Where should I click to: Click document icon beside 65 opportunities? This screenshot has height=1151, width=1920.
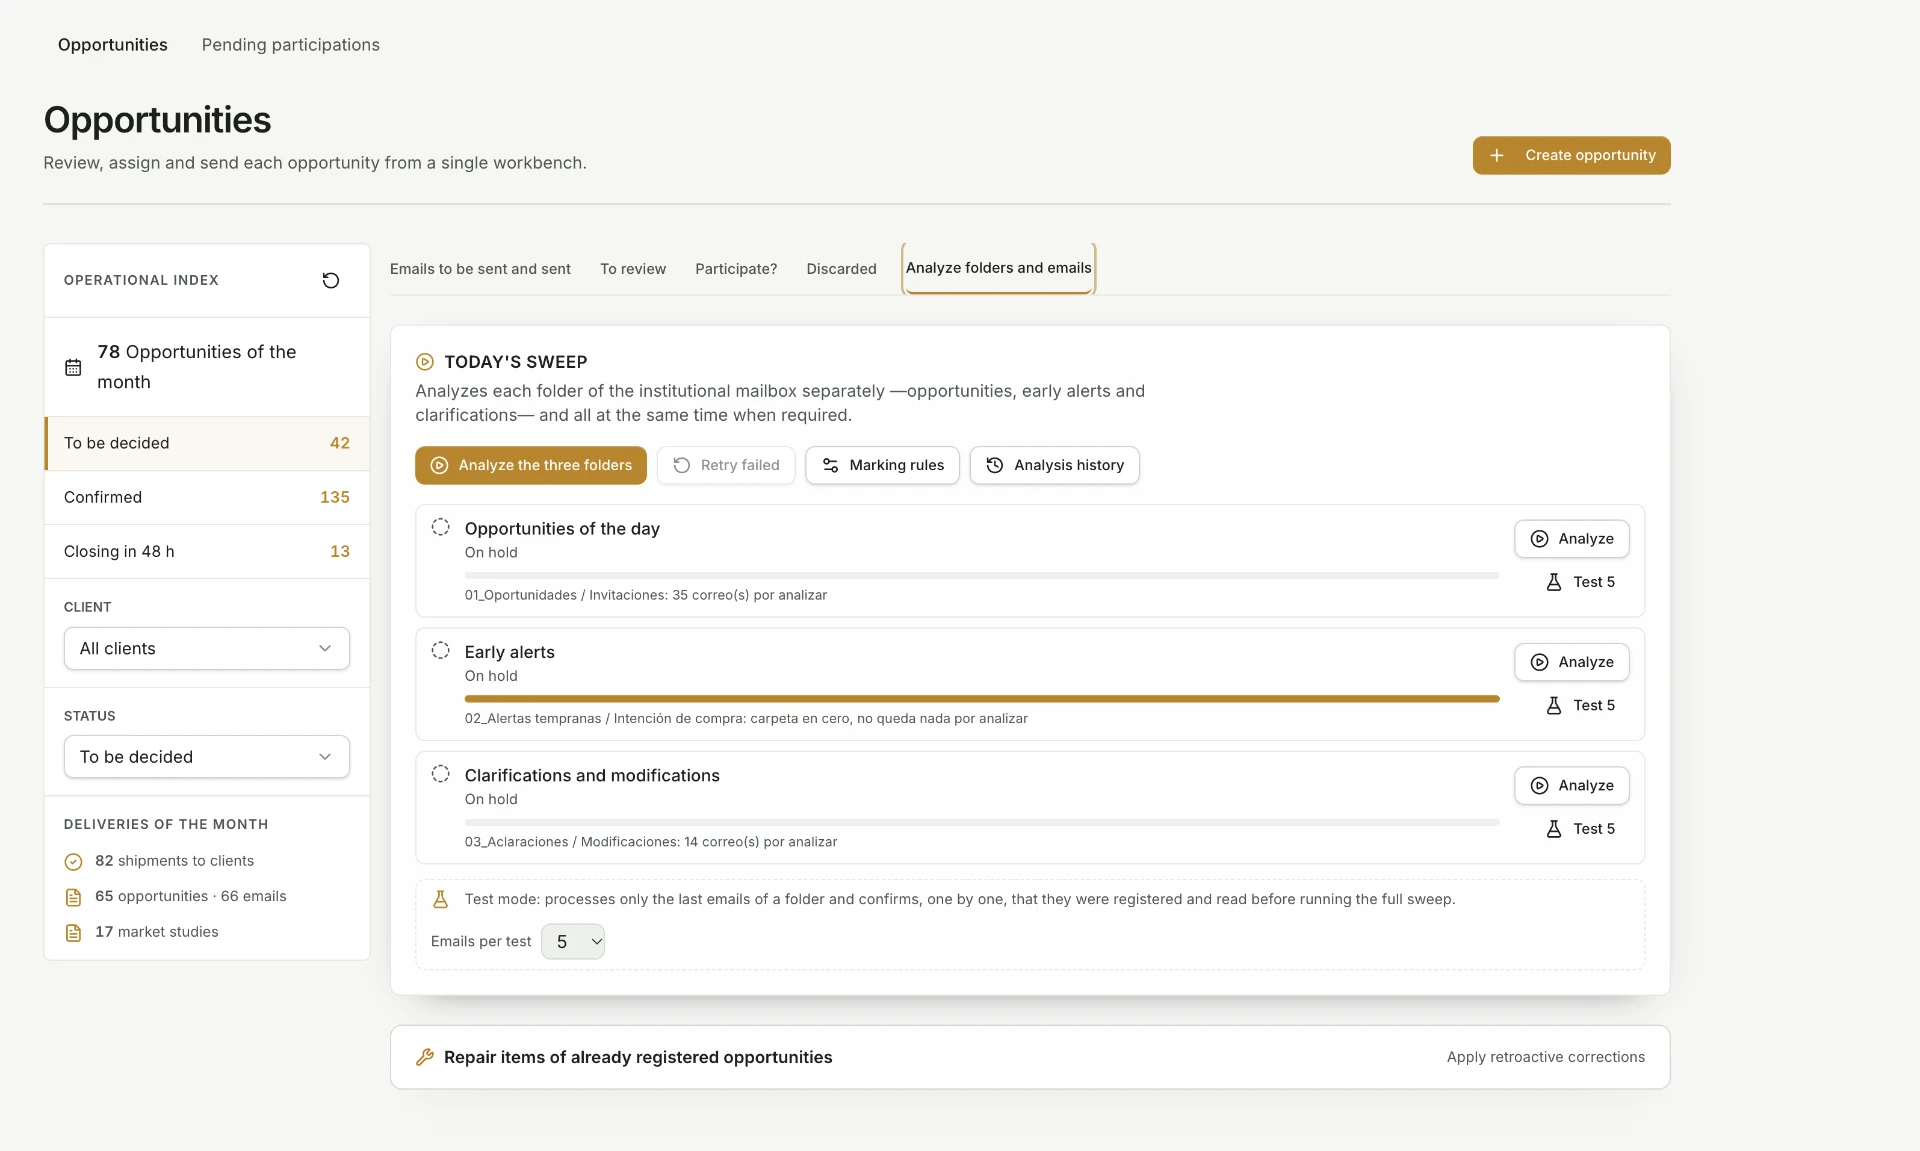coord(73,897)
